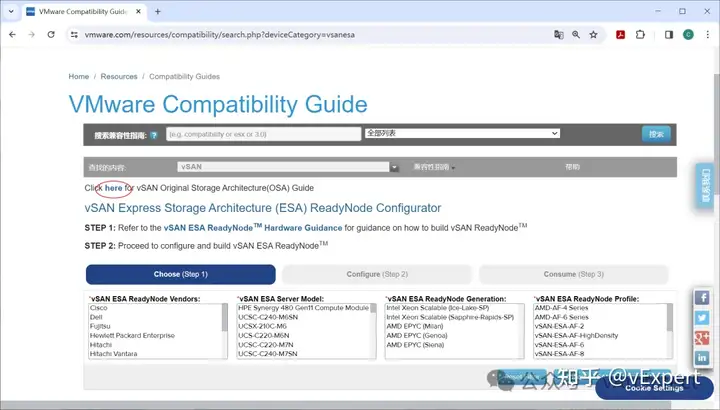Open the green profile avatar
The width and height of the screenshot is (720, 410).
(x=688, y=34)
